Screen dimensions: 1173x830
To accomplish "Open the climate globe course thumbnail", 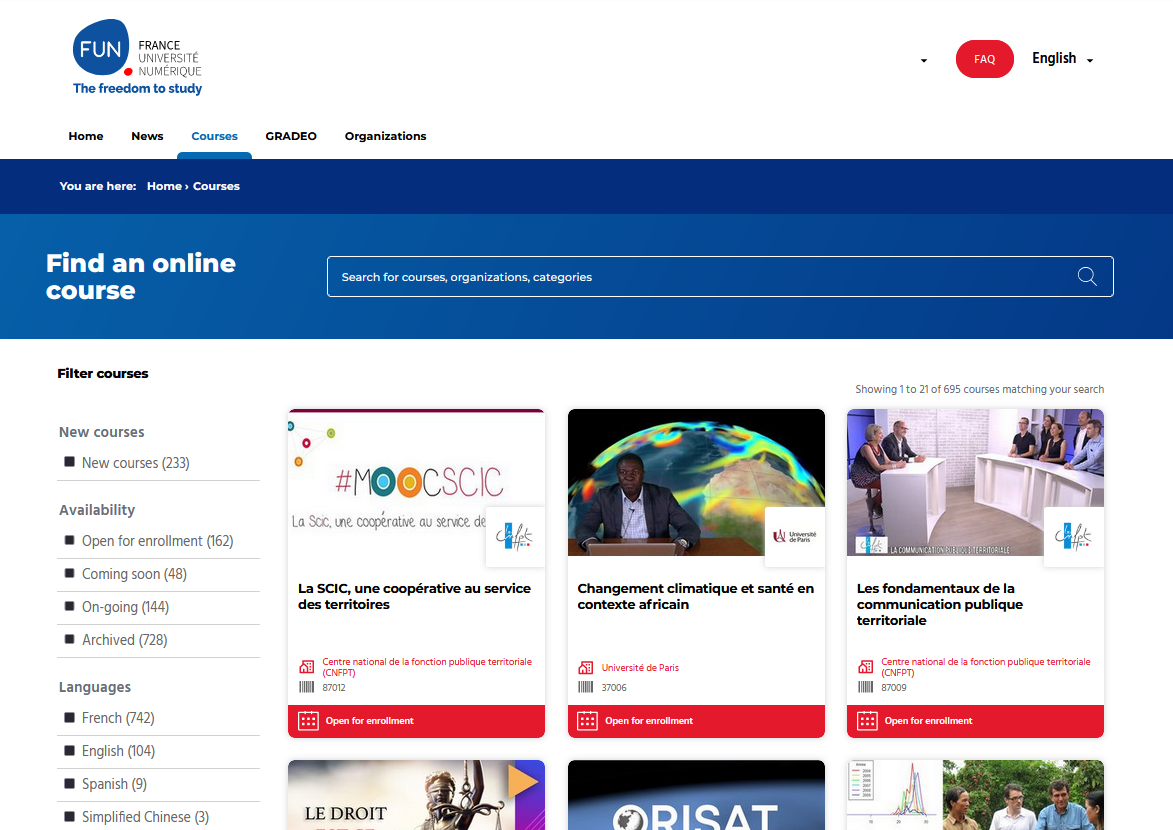I will (696, 483).
